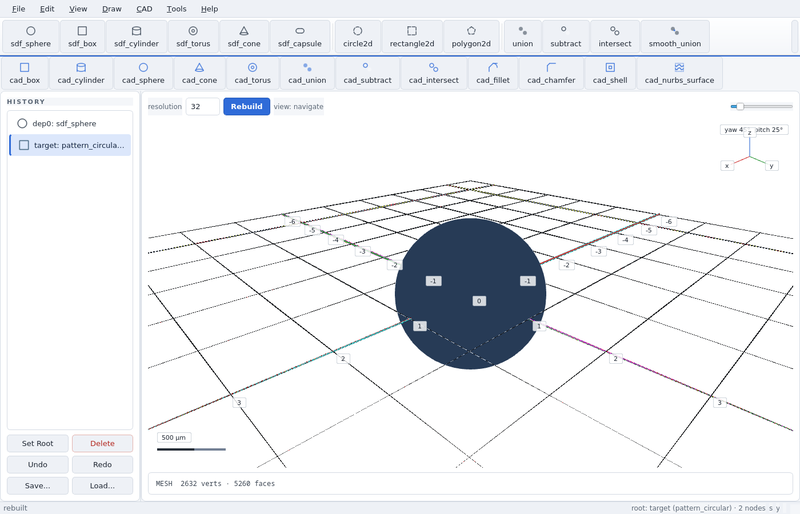This screenshot has width=800, height=514.
Task: Click the Redo button
Action: [102, 464]
